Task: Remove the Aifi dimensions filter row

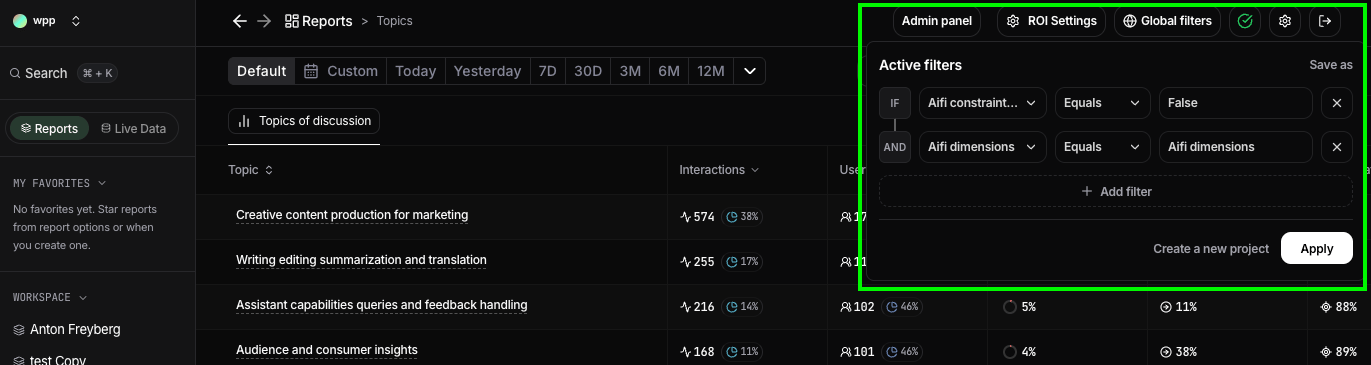Action: 1337,147
